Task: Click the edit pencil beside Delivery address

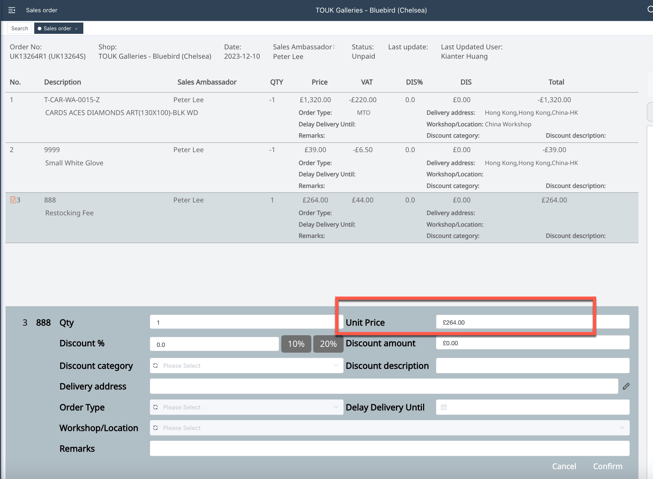Action: pos(626,386)
